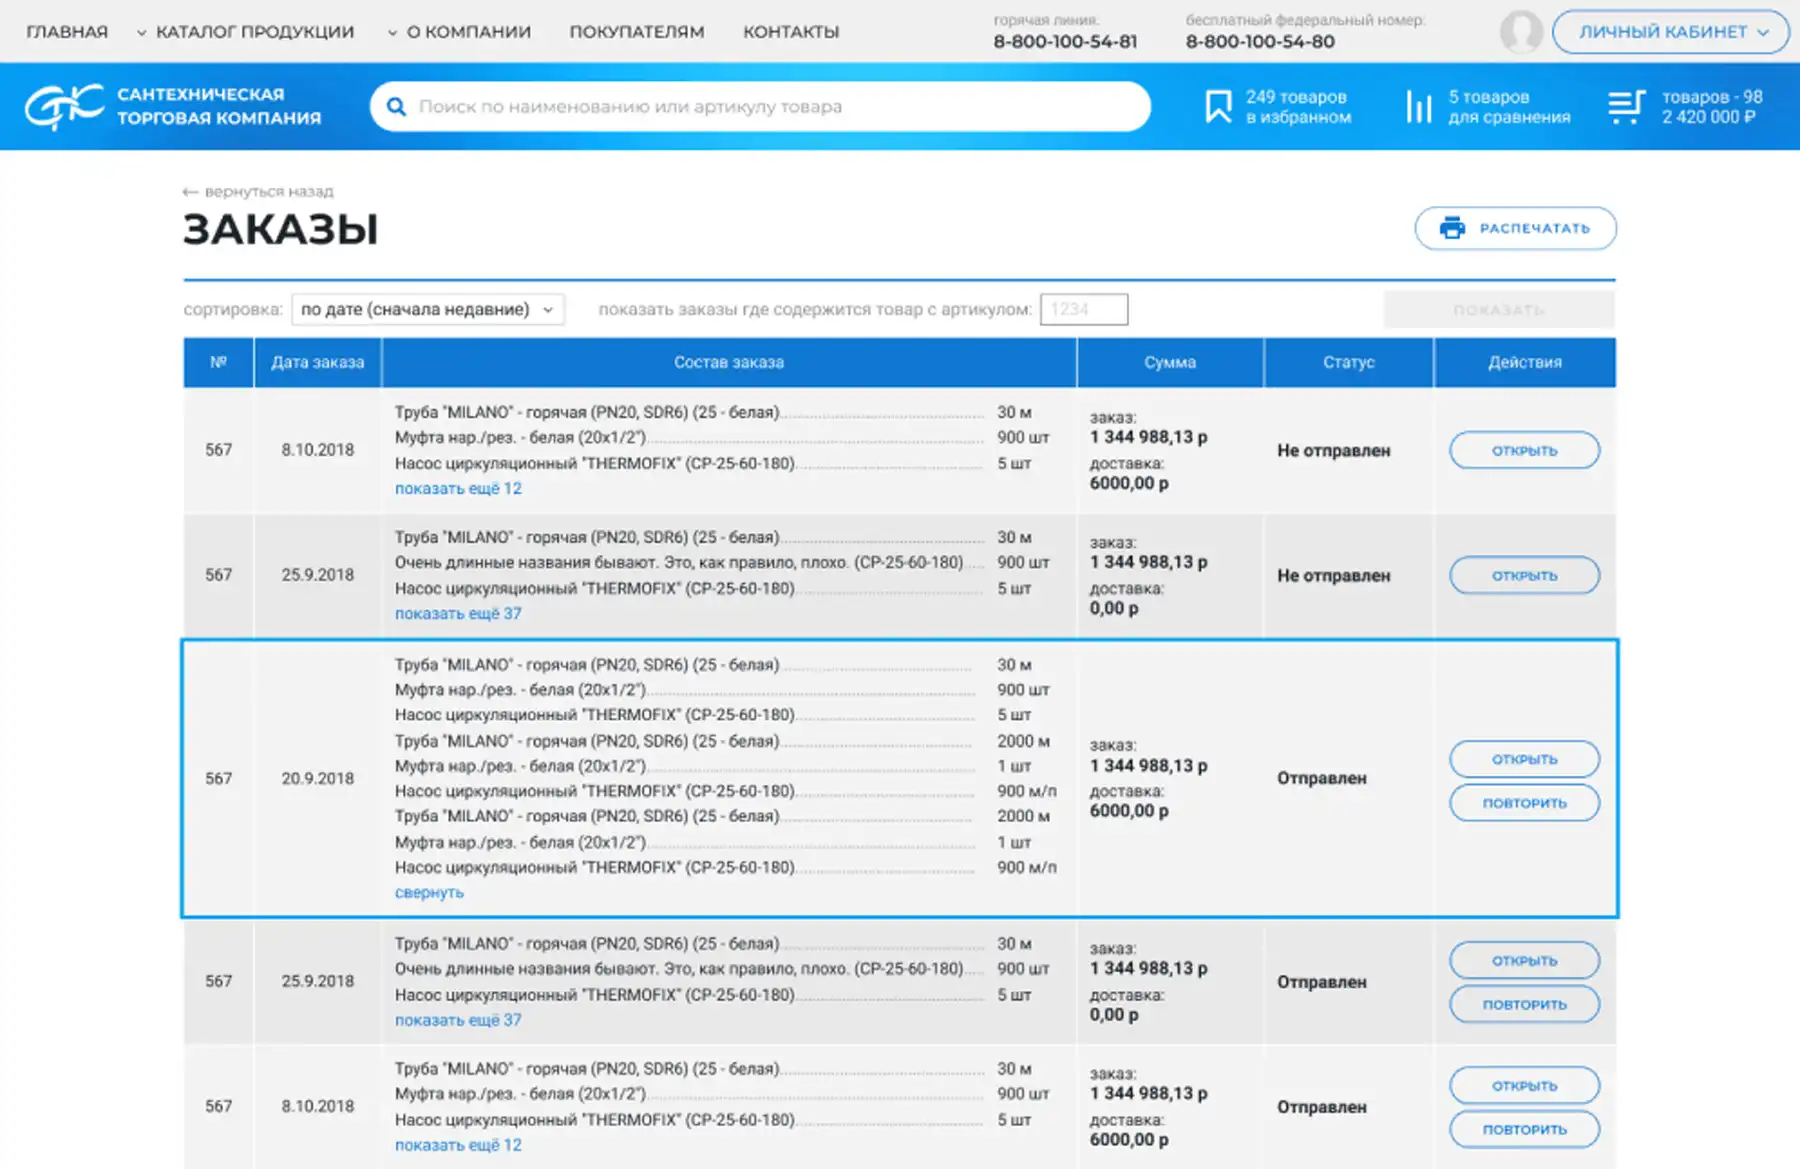Expand показать ещё 12 in last order
Image resolution: width=1800 pixels, height=1169 pixels.
click(458, 1145)
